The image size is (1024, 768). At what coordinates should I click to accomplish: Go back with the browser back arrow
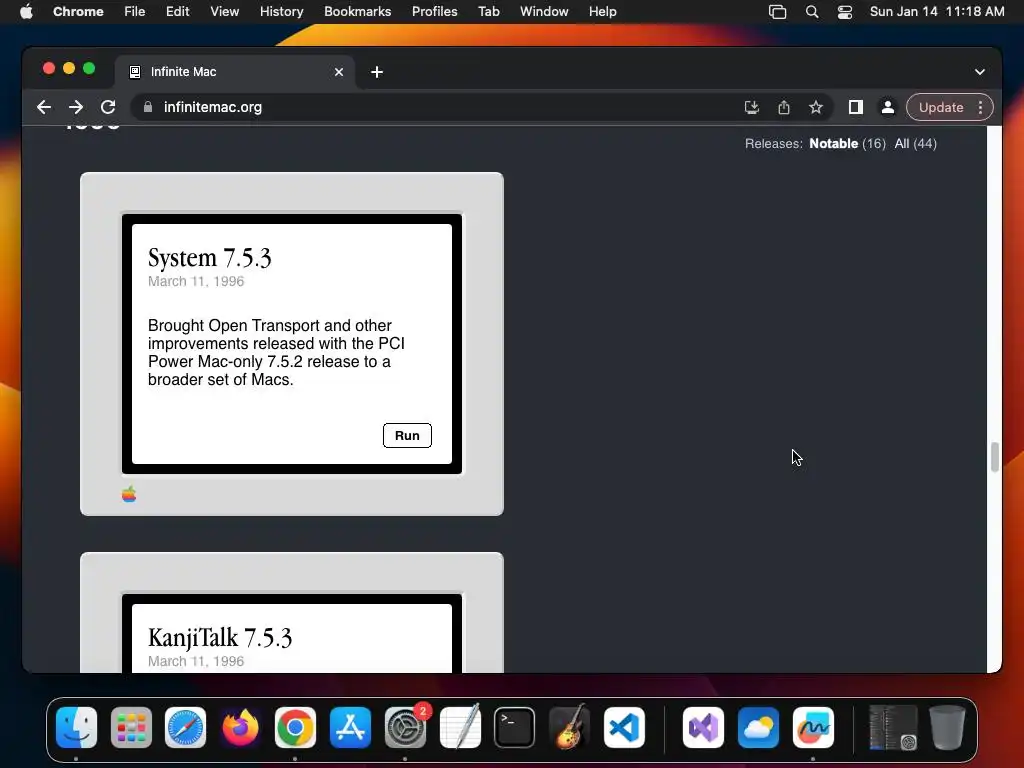coord(44,107)
